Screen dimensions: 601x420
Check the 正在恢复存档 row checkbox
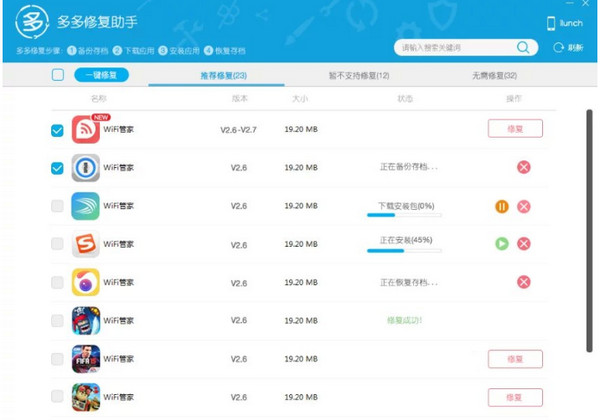(57, 282)
